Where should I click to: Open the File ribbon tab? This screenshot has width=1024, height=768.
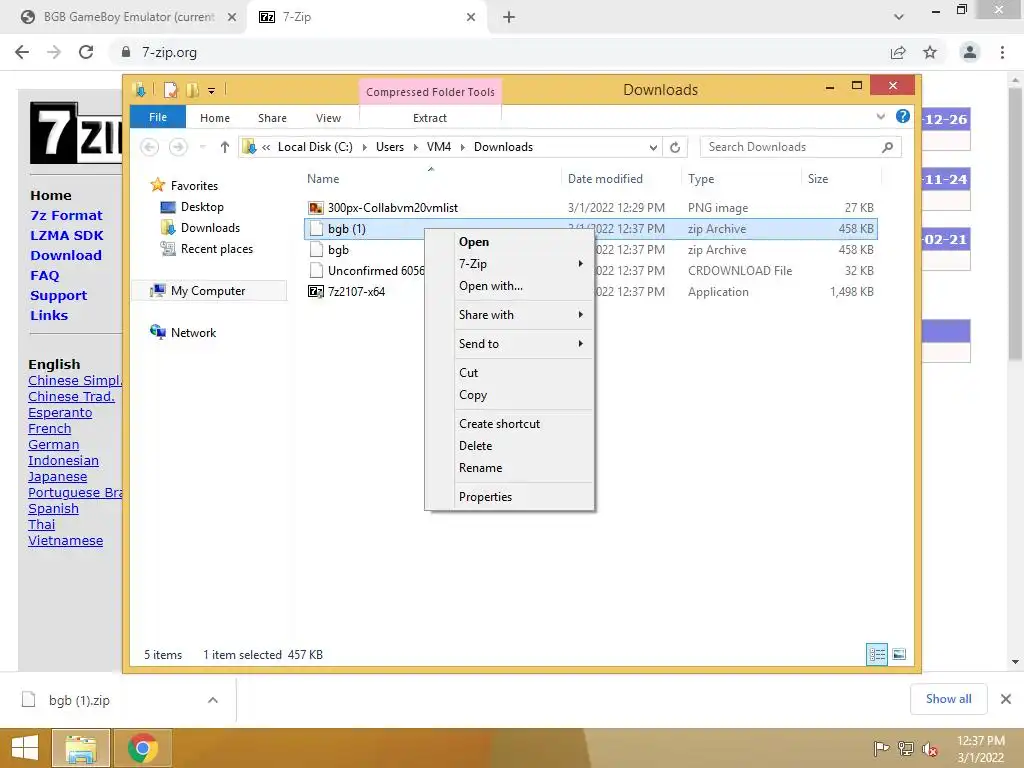pos(158,117)
